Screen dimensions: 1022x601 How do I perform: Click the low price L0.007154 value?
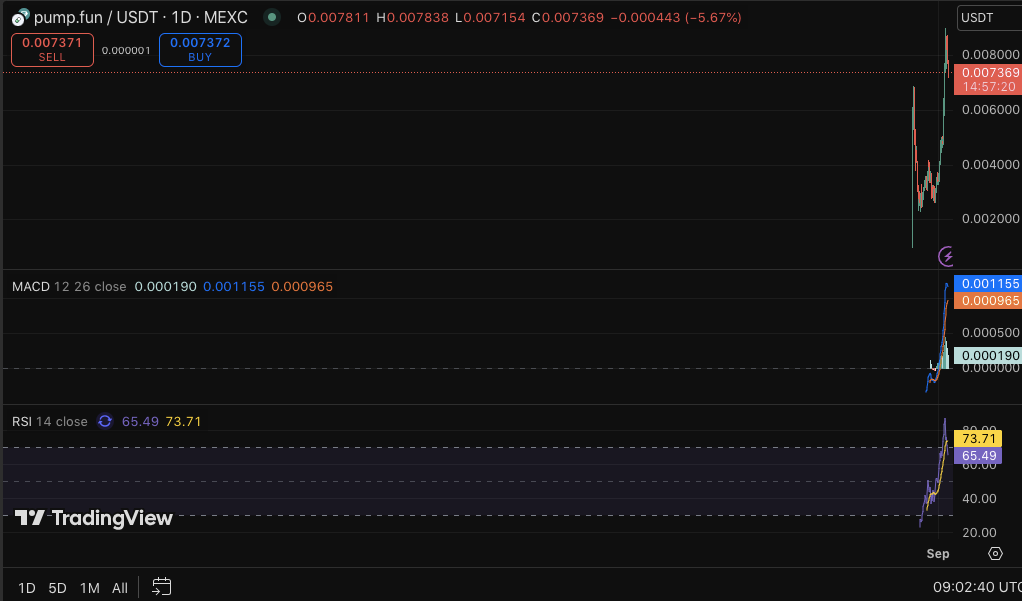coord(490,18)
